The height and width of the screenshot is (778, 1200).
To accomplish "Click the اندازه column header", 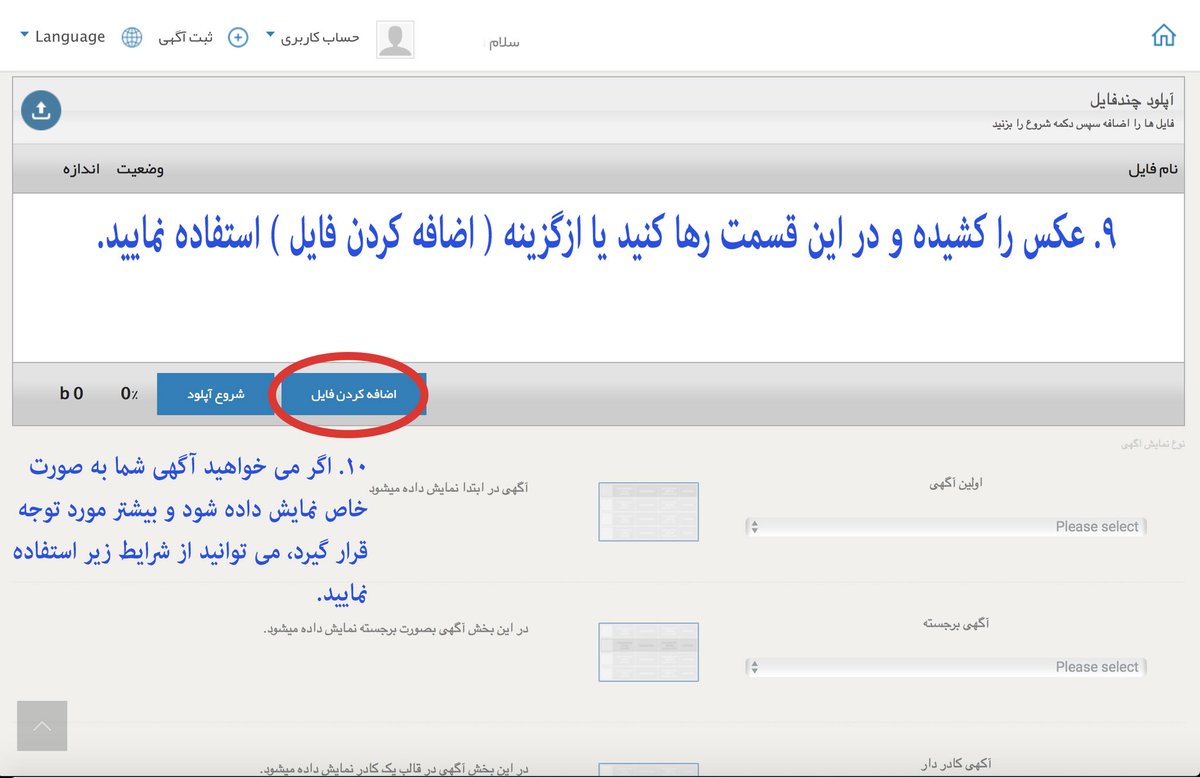I will click(x=81, y=169).
